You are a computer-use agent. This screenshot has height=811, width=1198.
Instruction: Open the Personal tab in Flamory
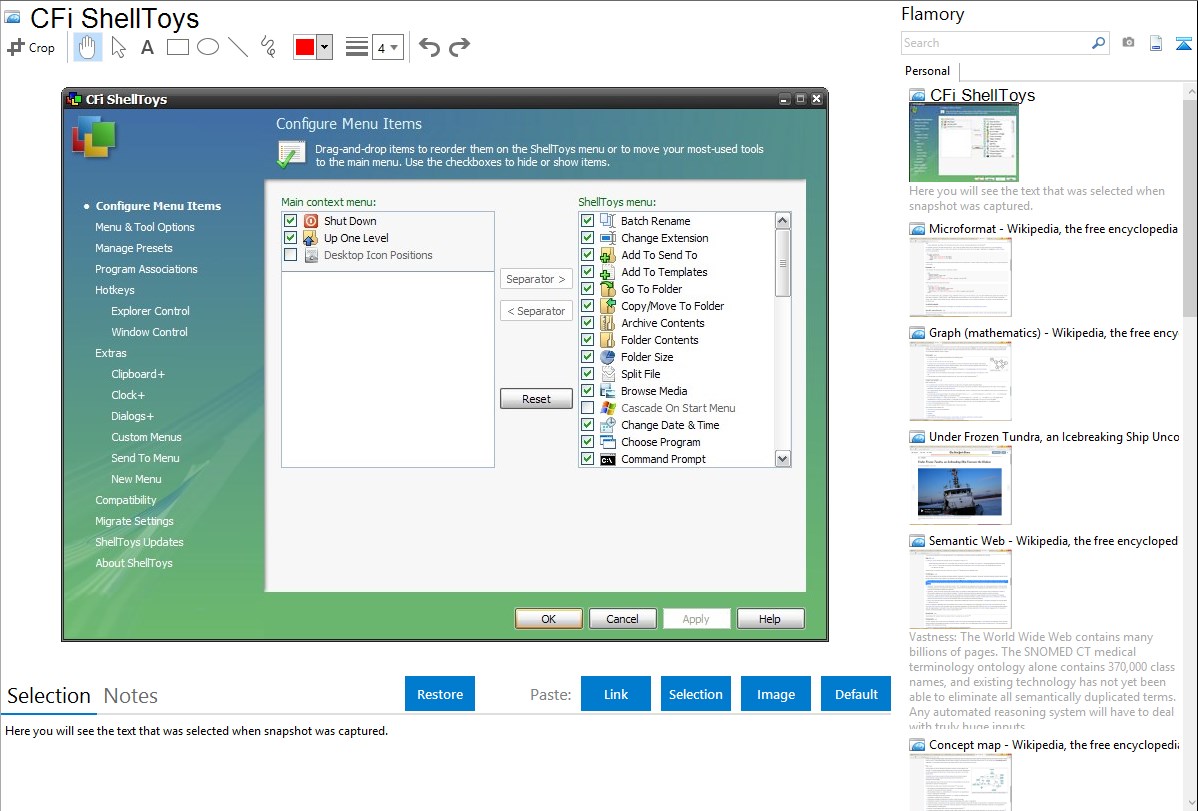pos(928,71)
